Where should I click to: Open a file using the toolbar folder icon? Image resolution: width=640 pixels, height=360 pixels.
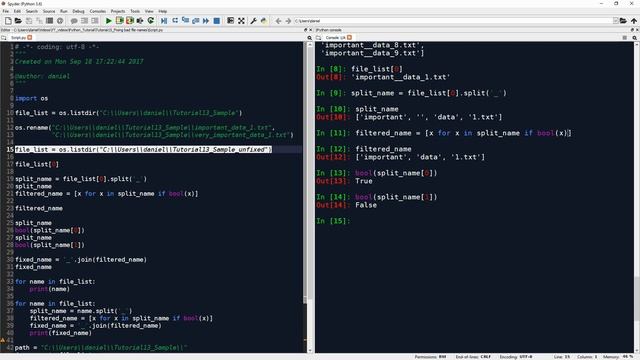[18, 20]
